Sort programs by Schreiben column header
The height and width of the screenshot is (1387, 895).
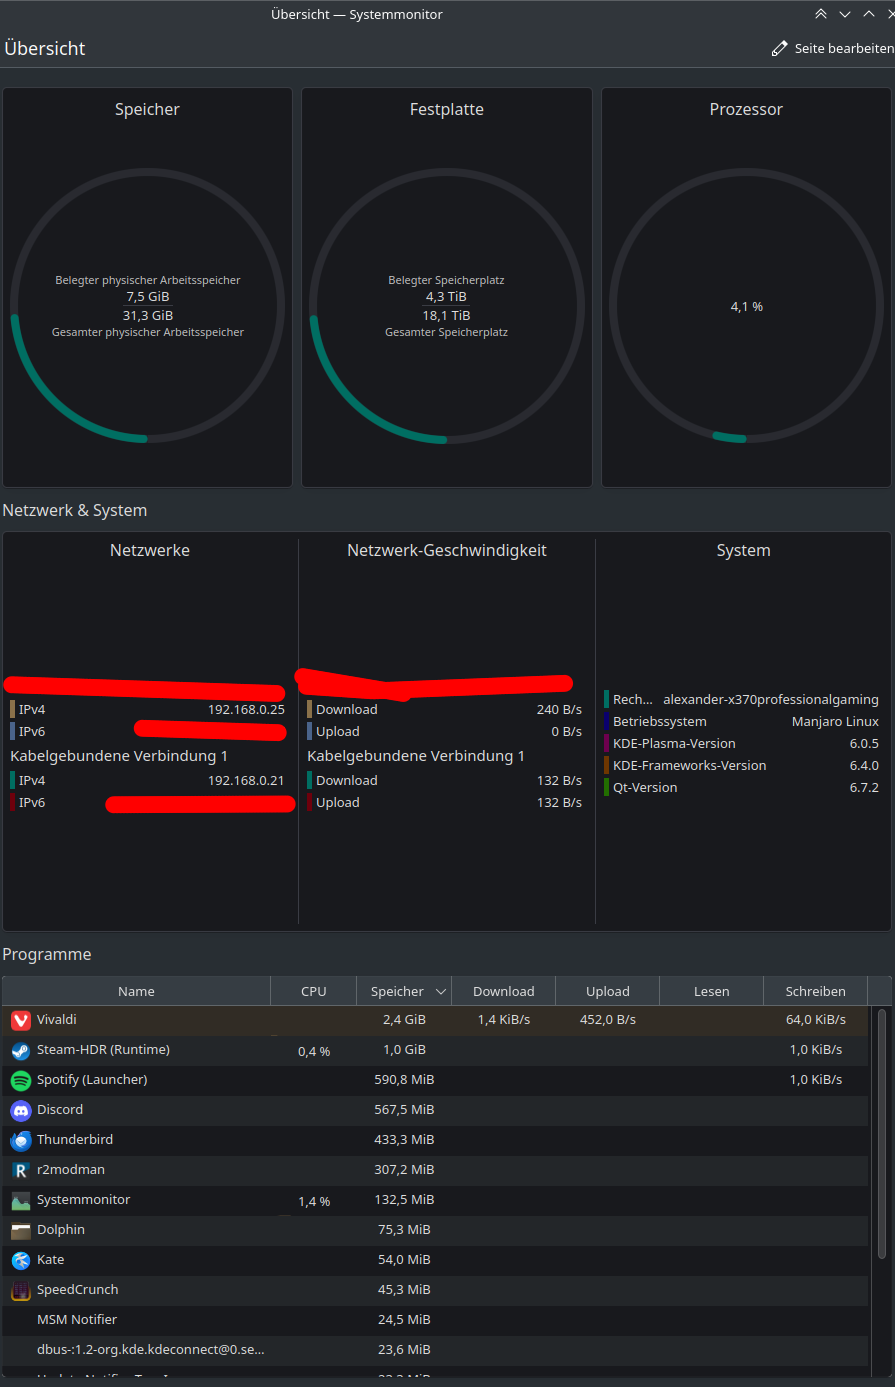[x=815, y=991]
